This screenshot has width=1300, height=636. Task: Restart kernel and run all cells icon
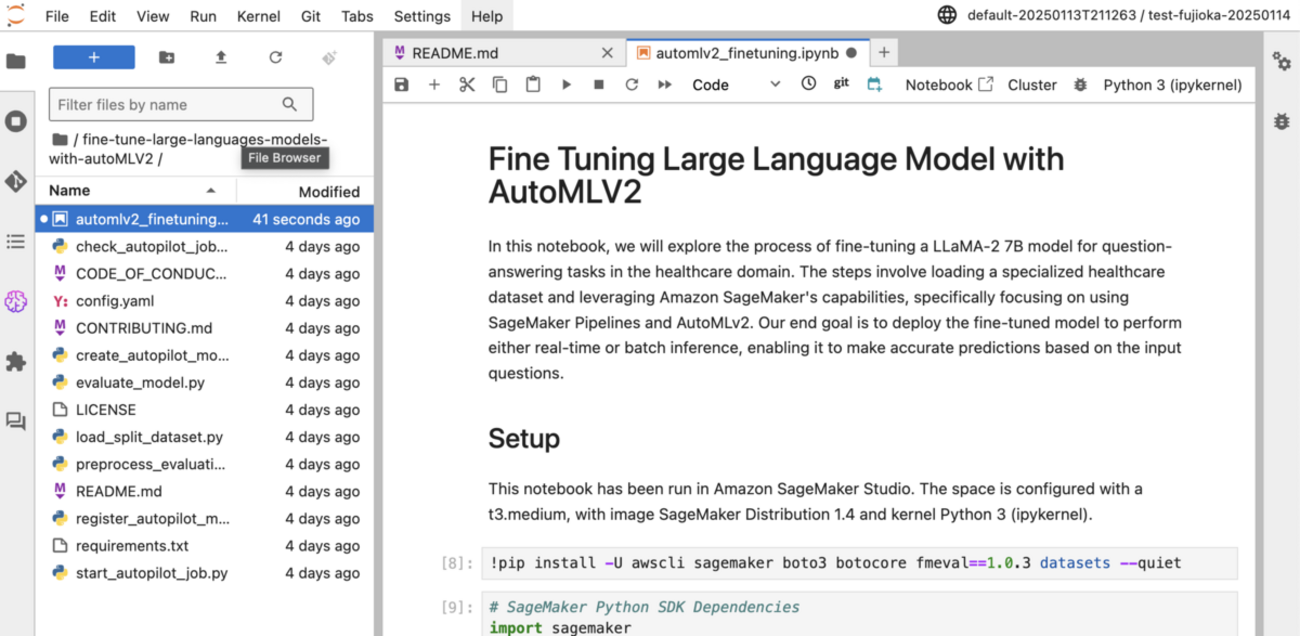point(665,85)
